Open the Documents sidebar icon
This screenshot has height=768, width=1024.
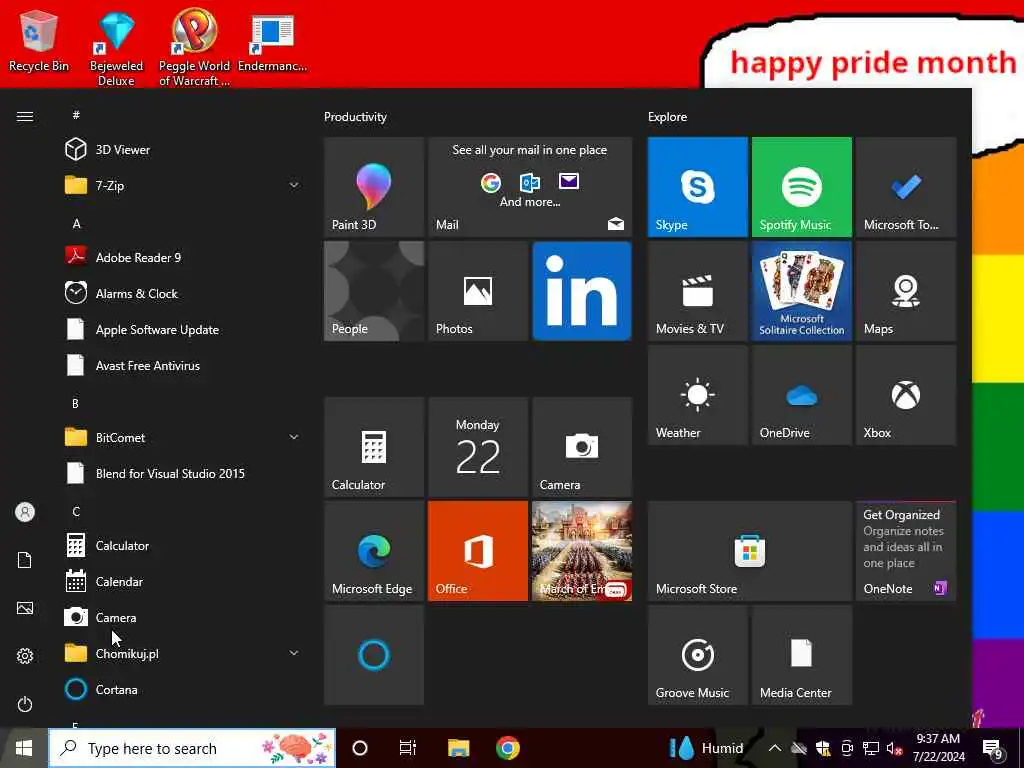pyautogui.click(x=25, y=560)
